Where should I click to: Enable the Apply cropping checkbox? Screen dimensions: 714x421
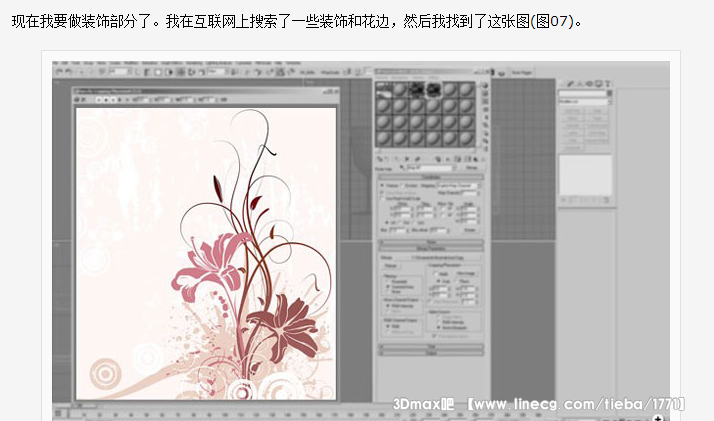[x=436, y=274]
